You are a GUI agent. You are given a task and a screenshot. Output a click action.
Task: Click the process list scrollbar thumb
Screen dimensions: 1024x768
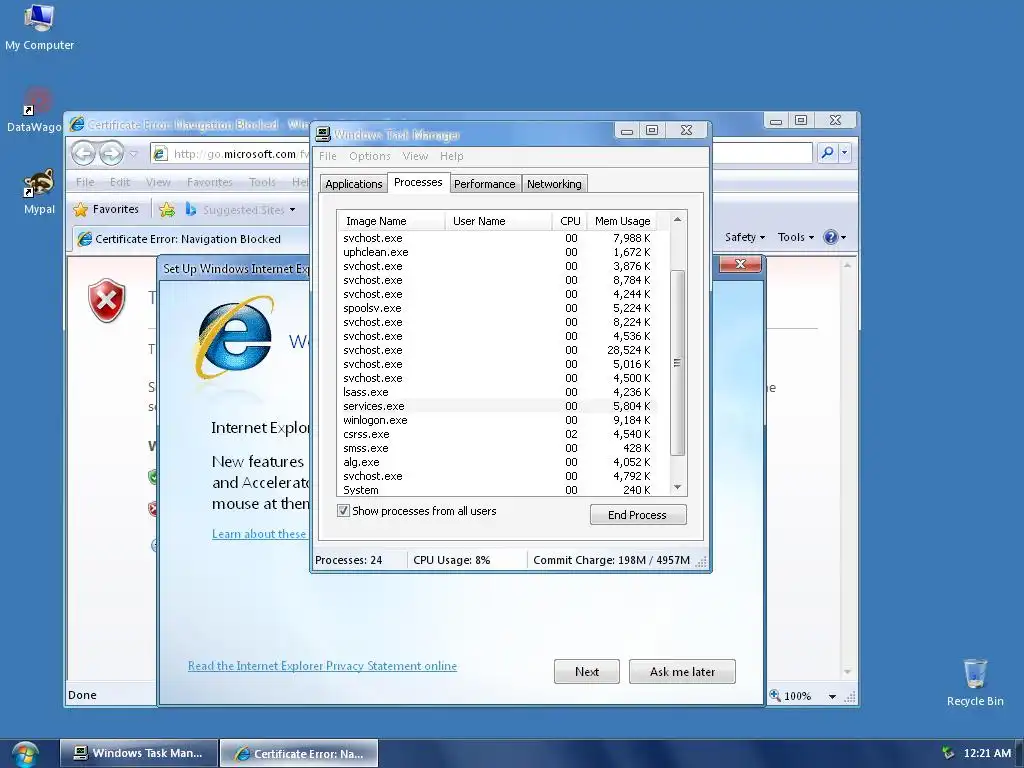click(x=677, y=362)
